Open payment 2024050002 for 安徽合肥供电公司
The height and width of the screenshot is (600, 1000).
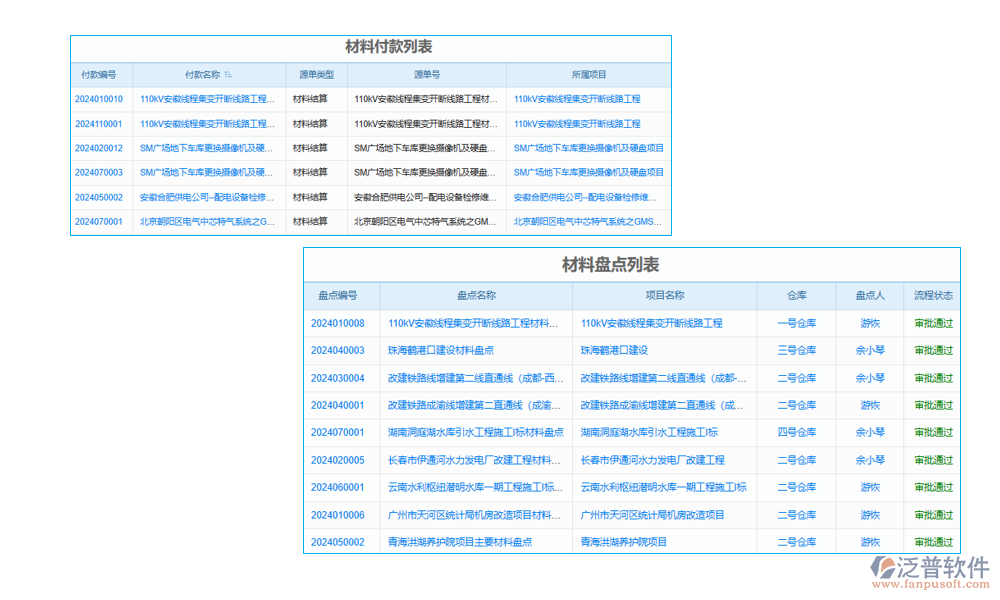[100, 197]
